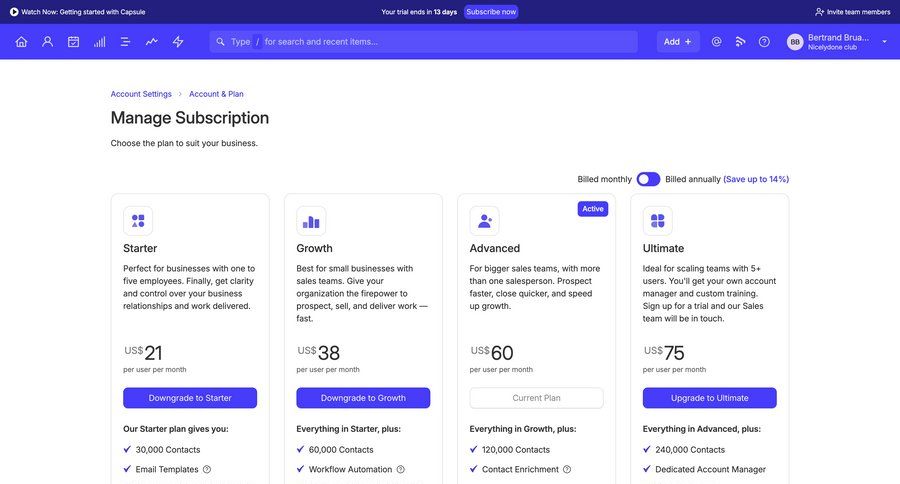Navigate to Account Settings breadcrumb
The width and height of the screenshot is (900, 484).
pos(141,94)
